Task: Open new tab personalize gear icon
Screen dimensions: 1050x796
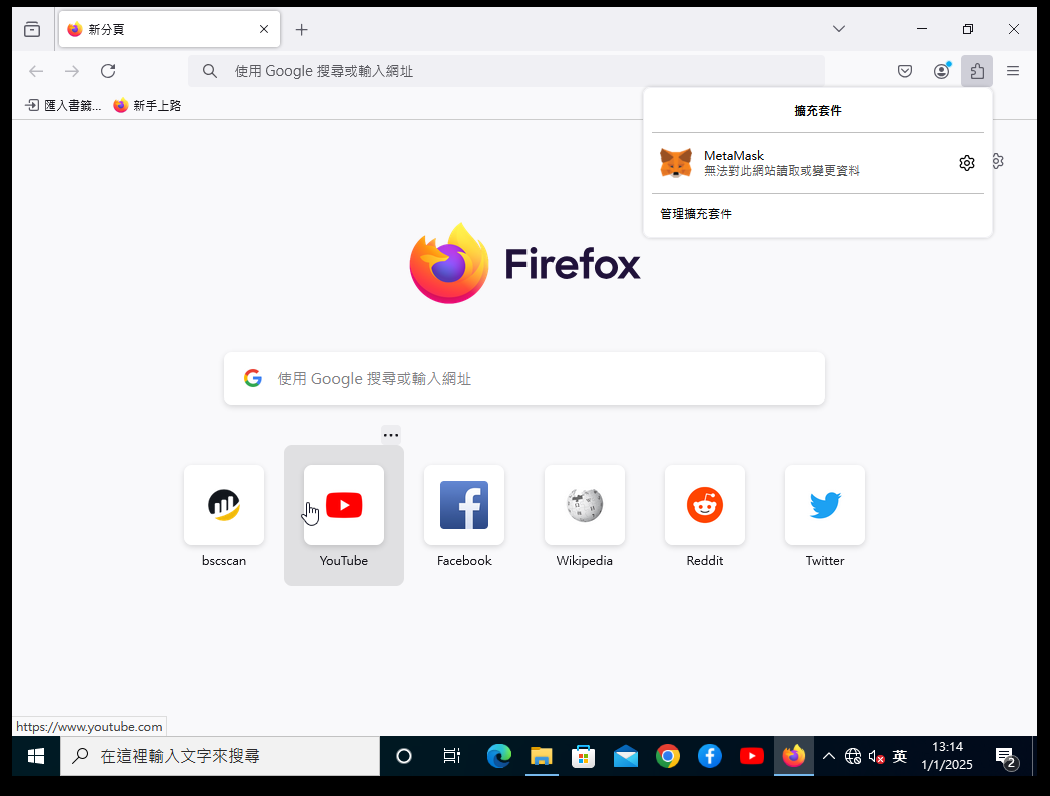Action: click(998, 161)
